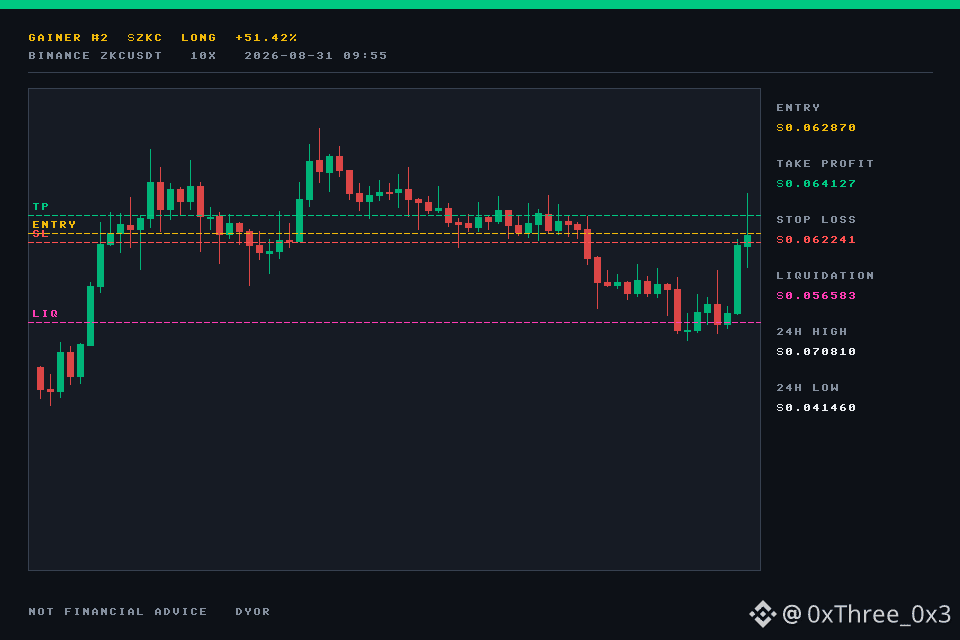
Task: Click the 10X leverage text
Action: 203,56
